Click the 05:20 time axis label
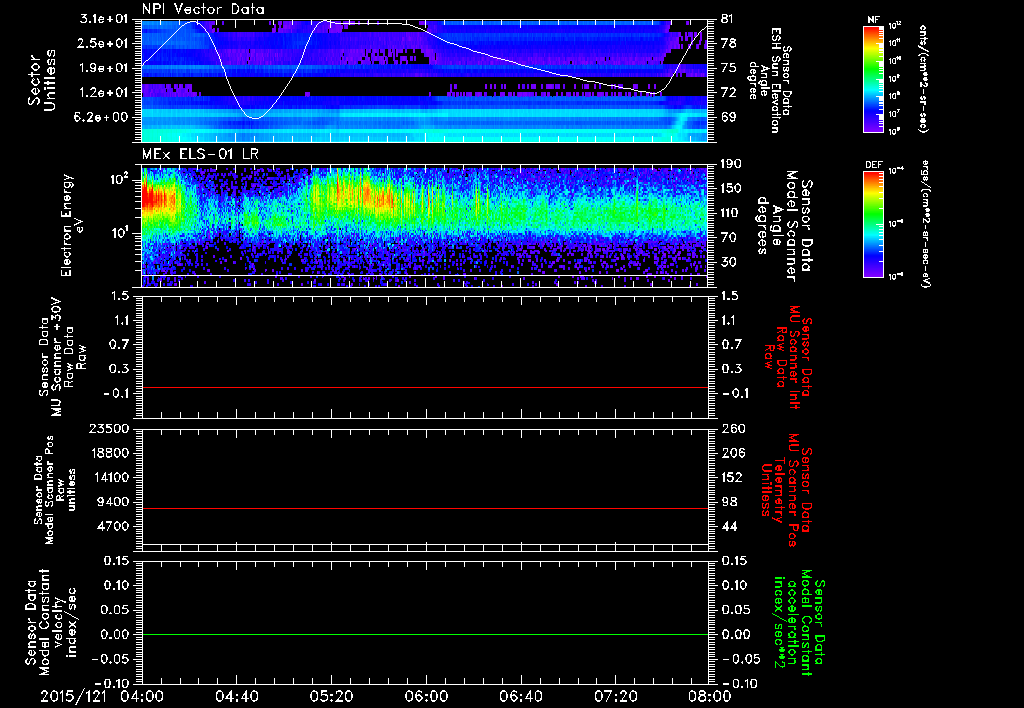The height and width of the screenshot is (708, 1024). coord(331,696)
